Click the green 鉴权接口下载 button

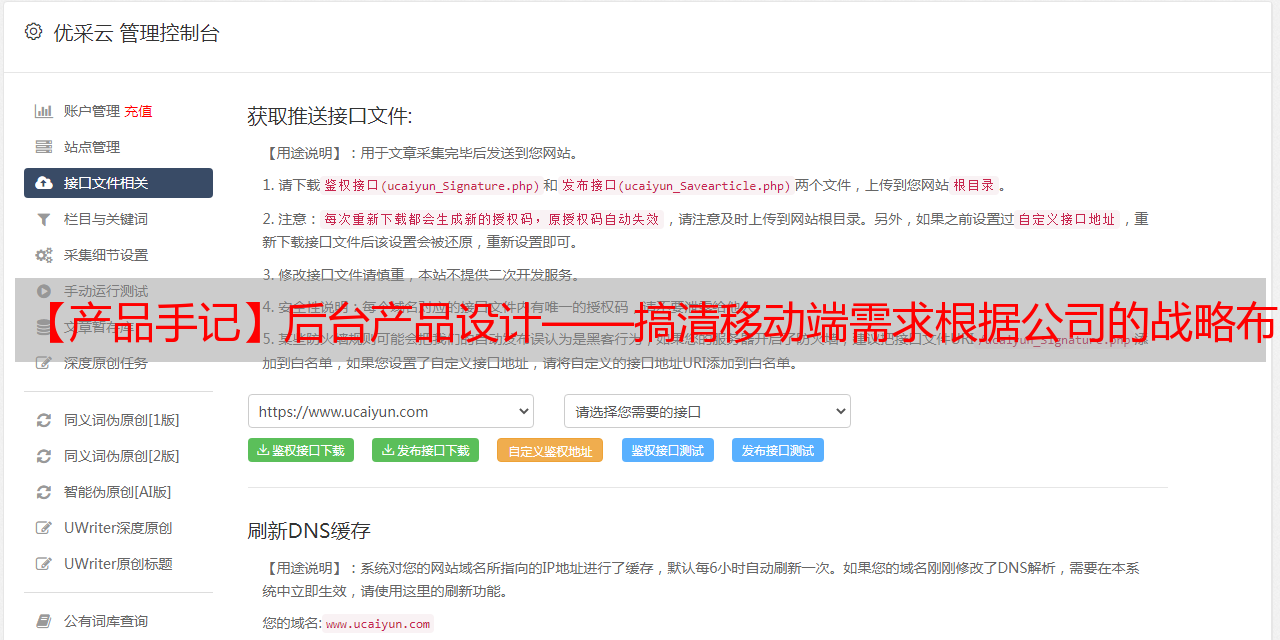point(301,450)
